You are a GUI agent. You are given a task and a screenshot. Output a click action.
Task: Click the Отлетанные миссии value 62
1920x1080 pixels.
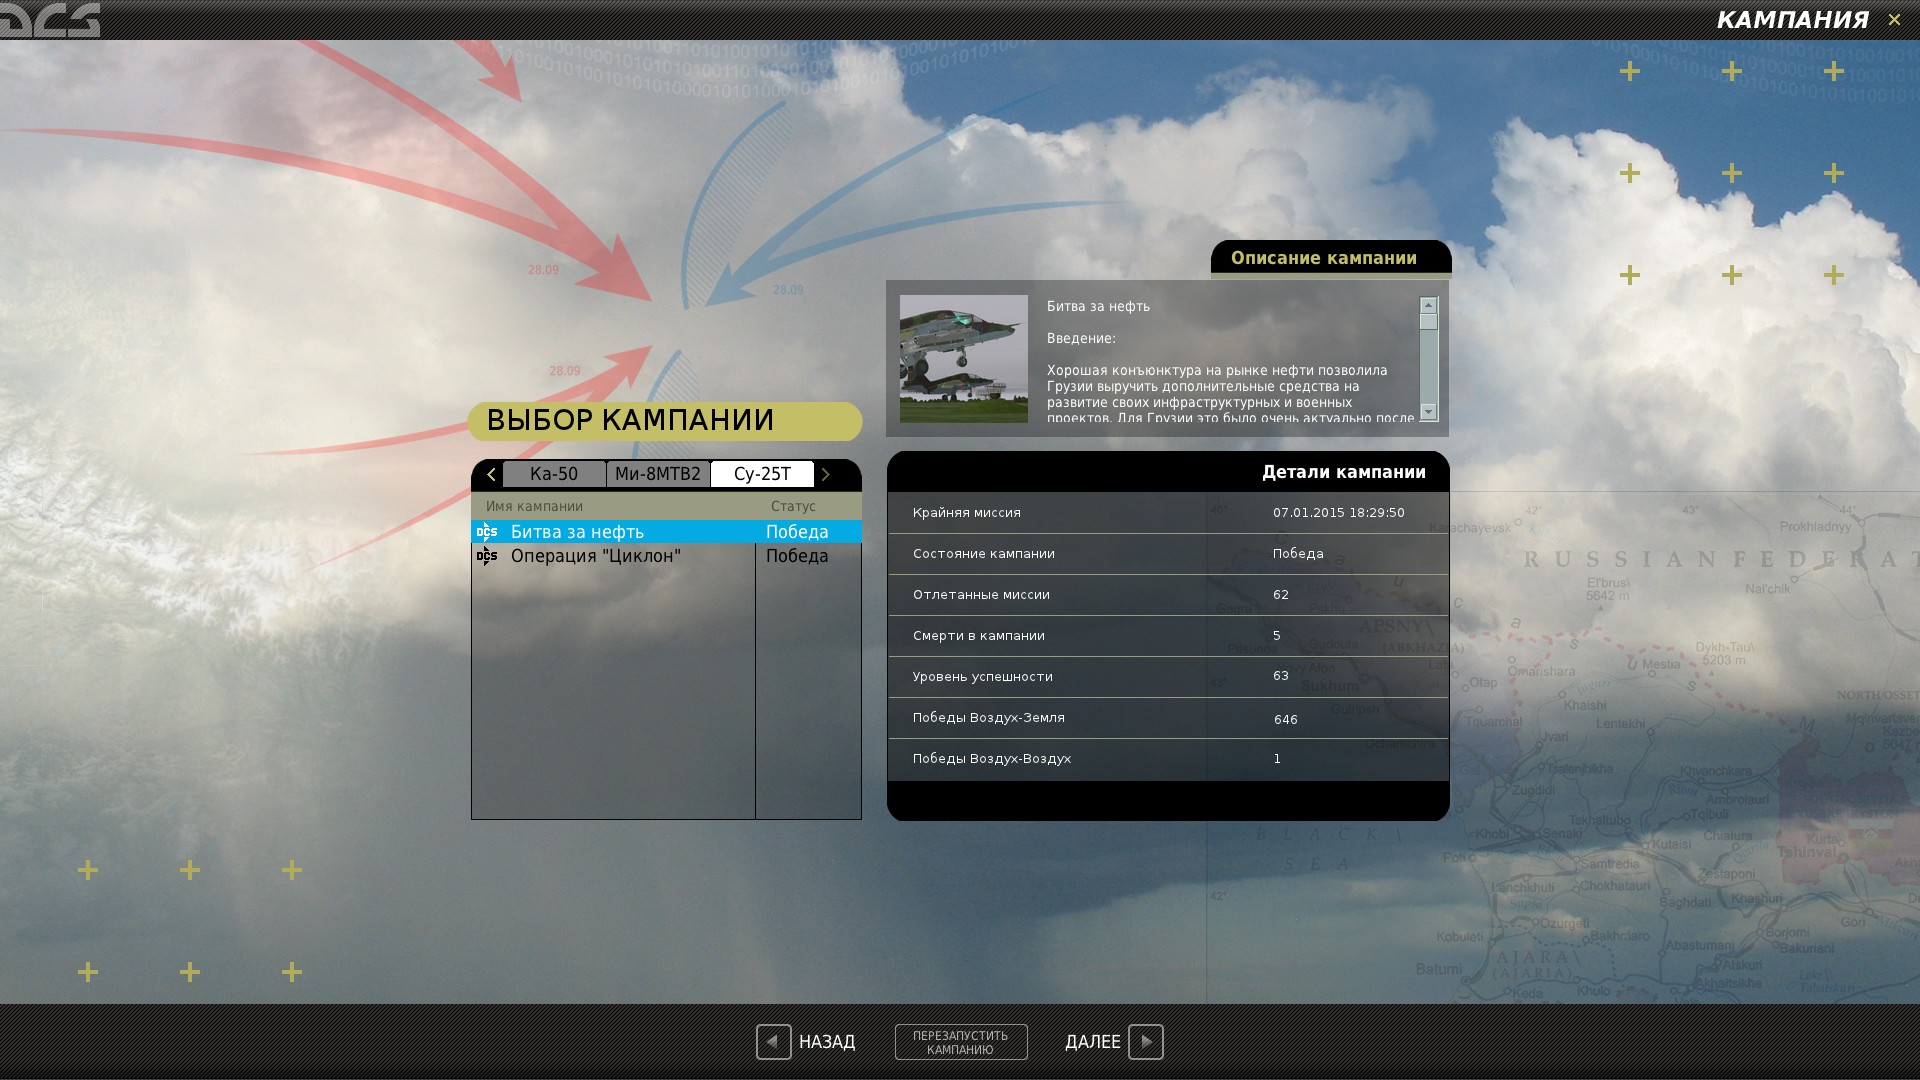(x=1281, y=594)
